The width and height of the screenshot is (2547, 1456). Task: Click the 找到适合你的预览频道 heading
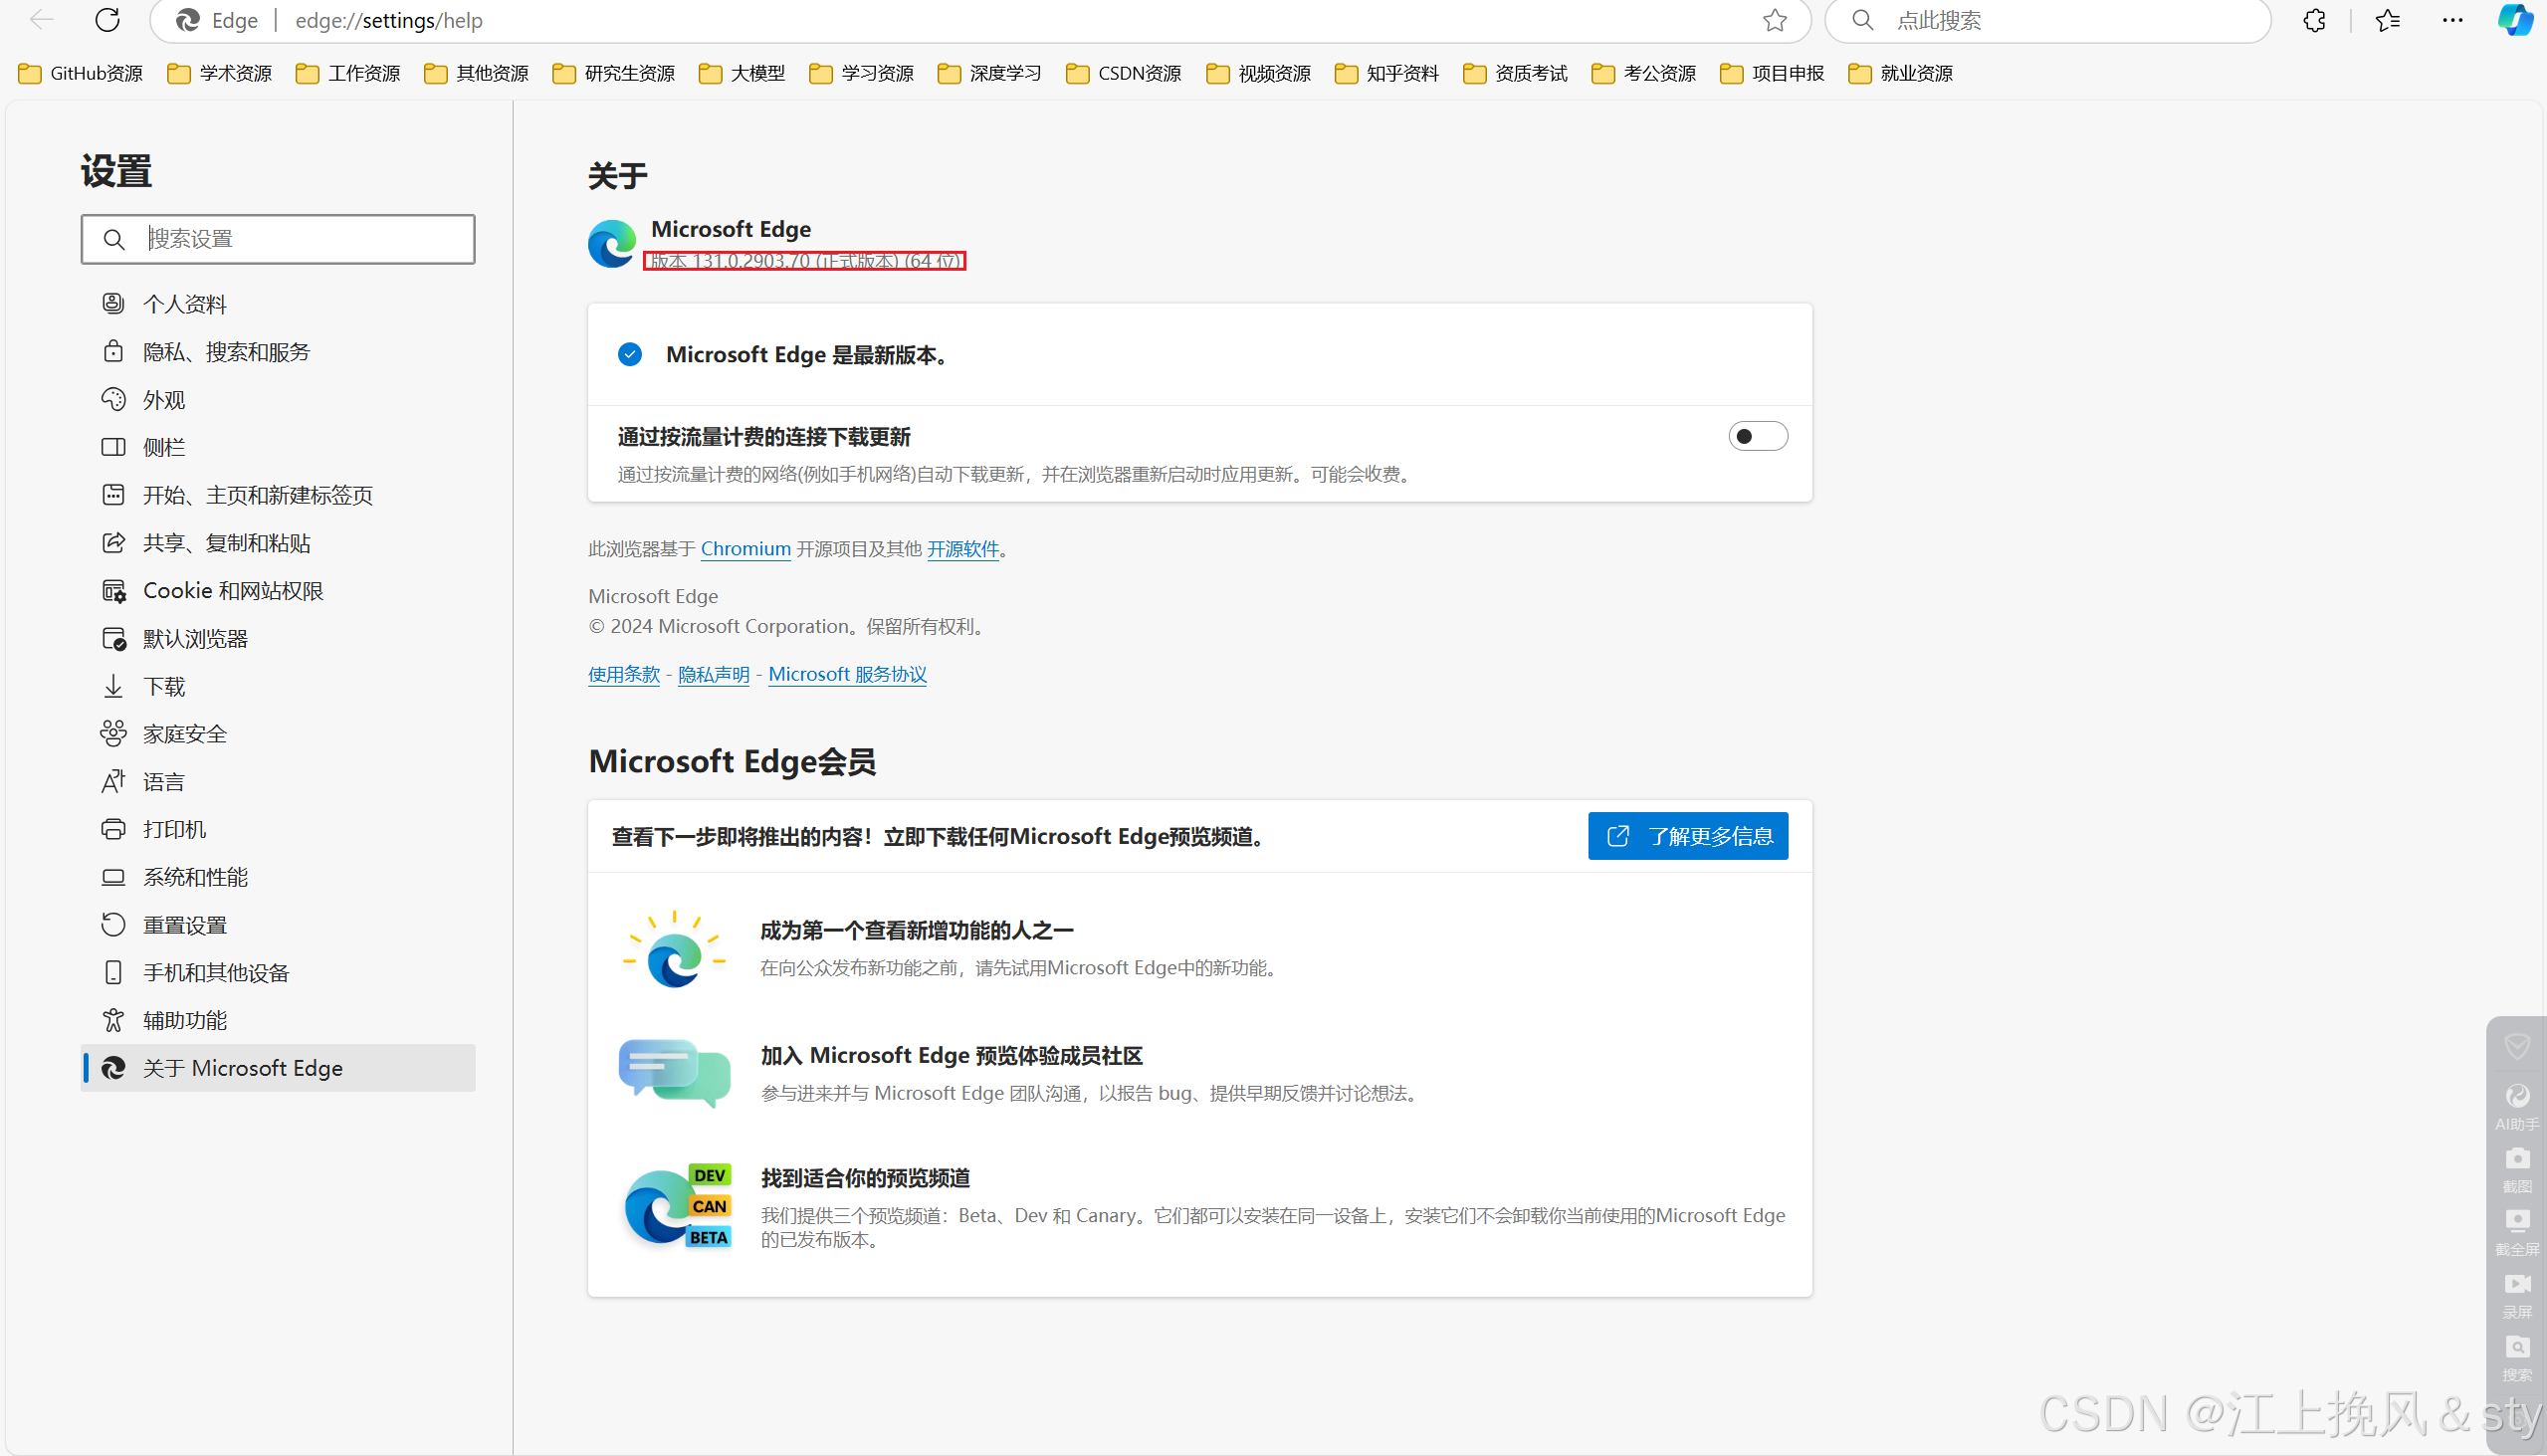tap(865, 1178)
